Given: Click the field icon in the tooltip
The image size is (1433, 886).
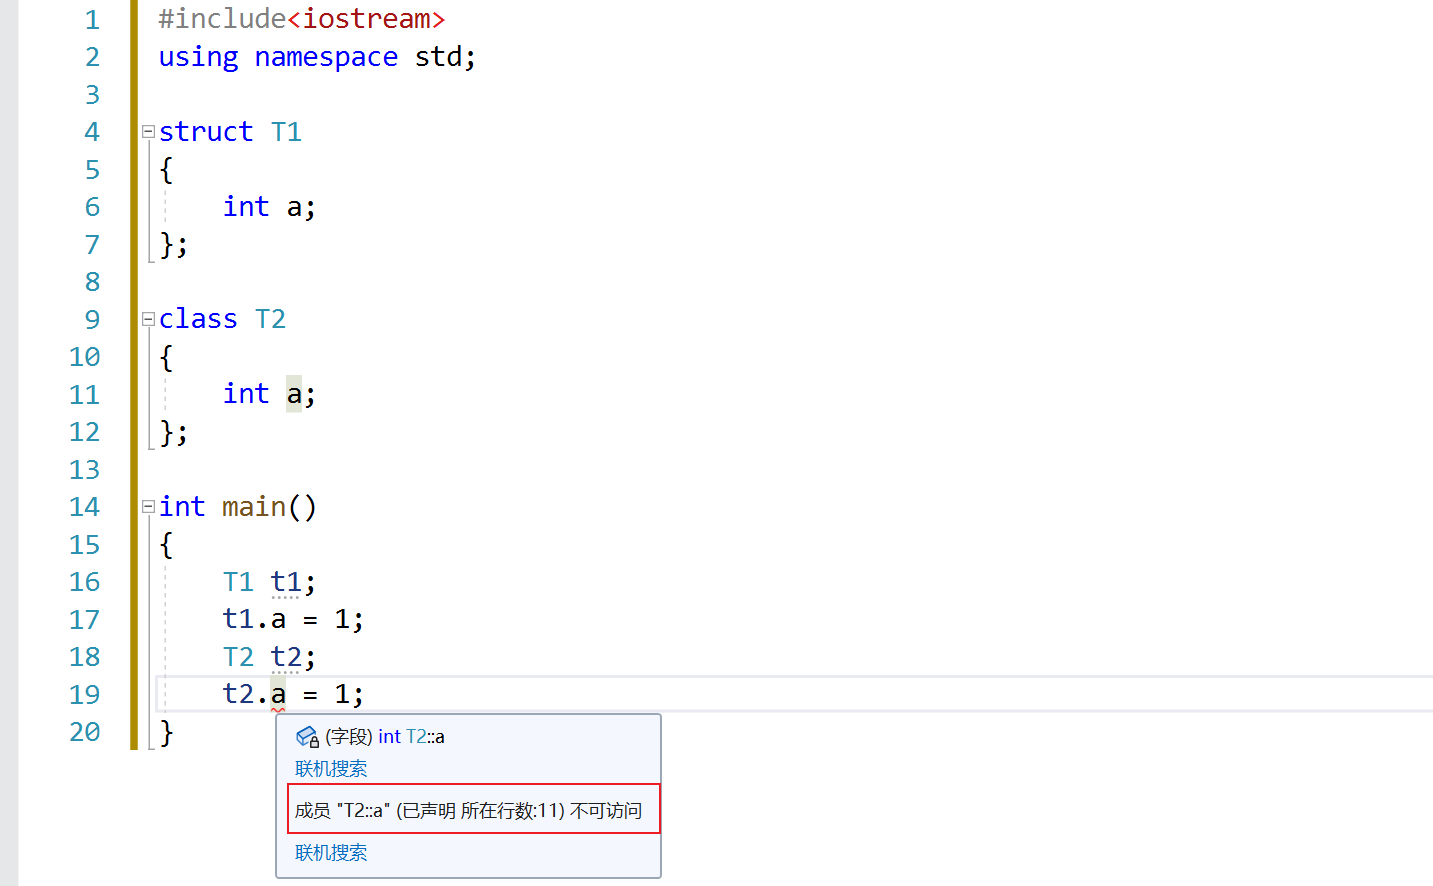Looking at the screenshot, I should coord(307,737).
